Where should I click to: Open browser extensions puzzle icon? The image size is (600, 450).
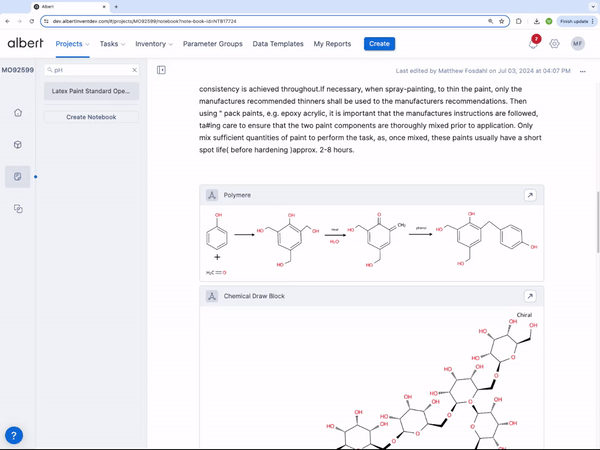pyautogui.click(x=518, y=21)
